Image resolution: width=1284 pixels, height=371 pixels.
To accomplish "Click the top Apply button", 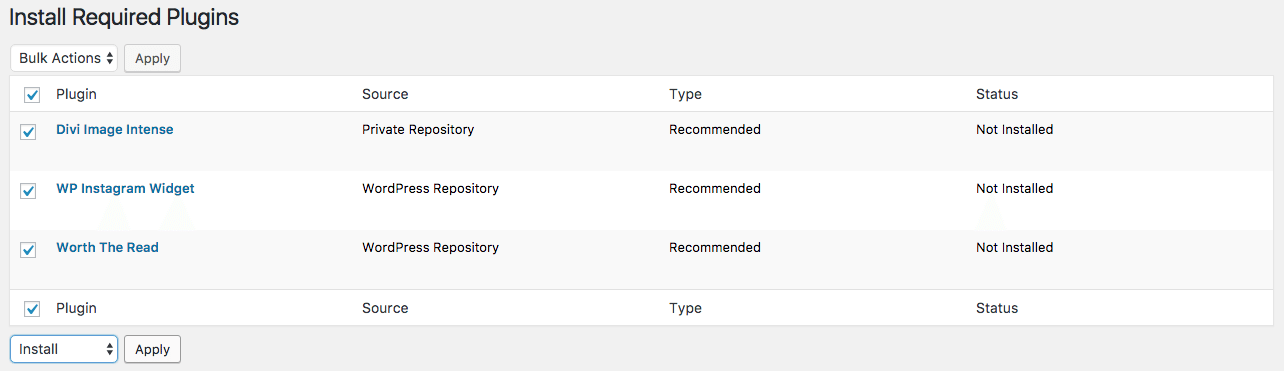I will (152, 58).
